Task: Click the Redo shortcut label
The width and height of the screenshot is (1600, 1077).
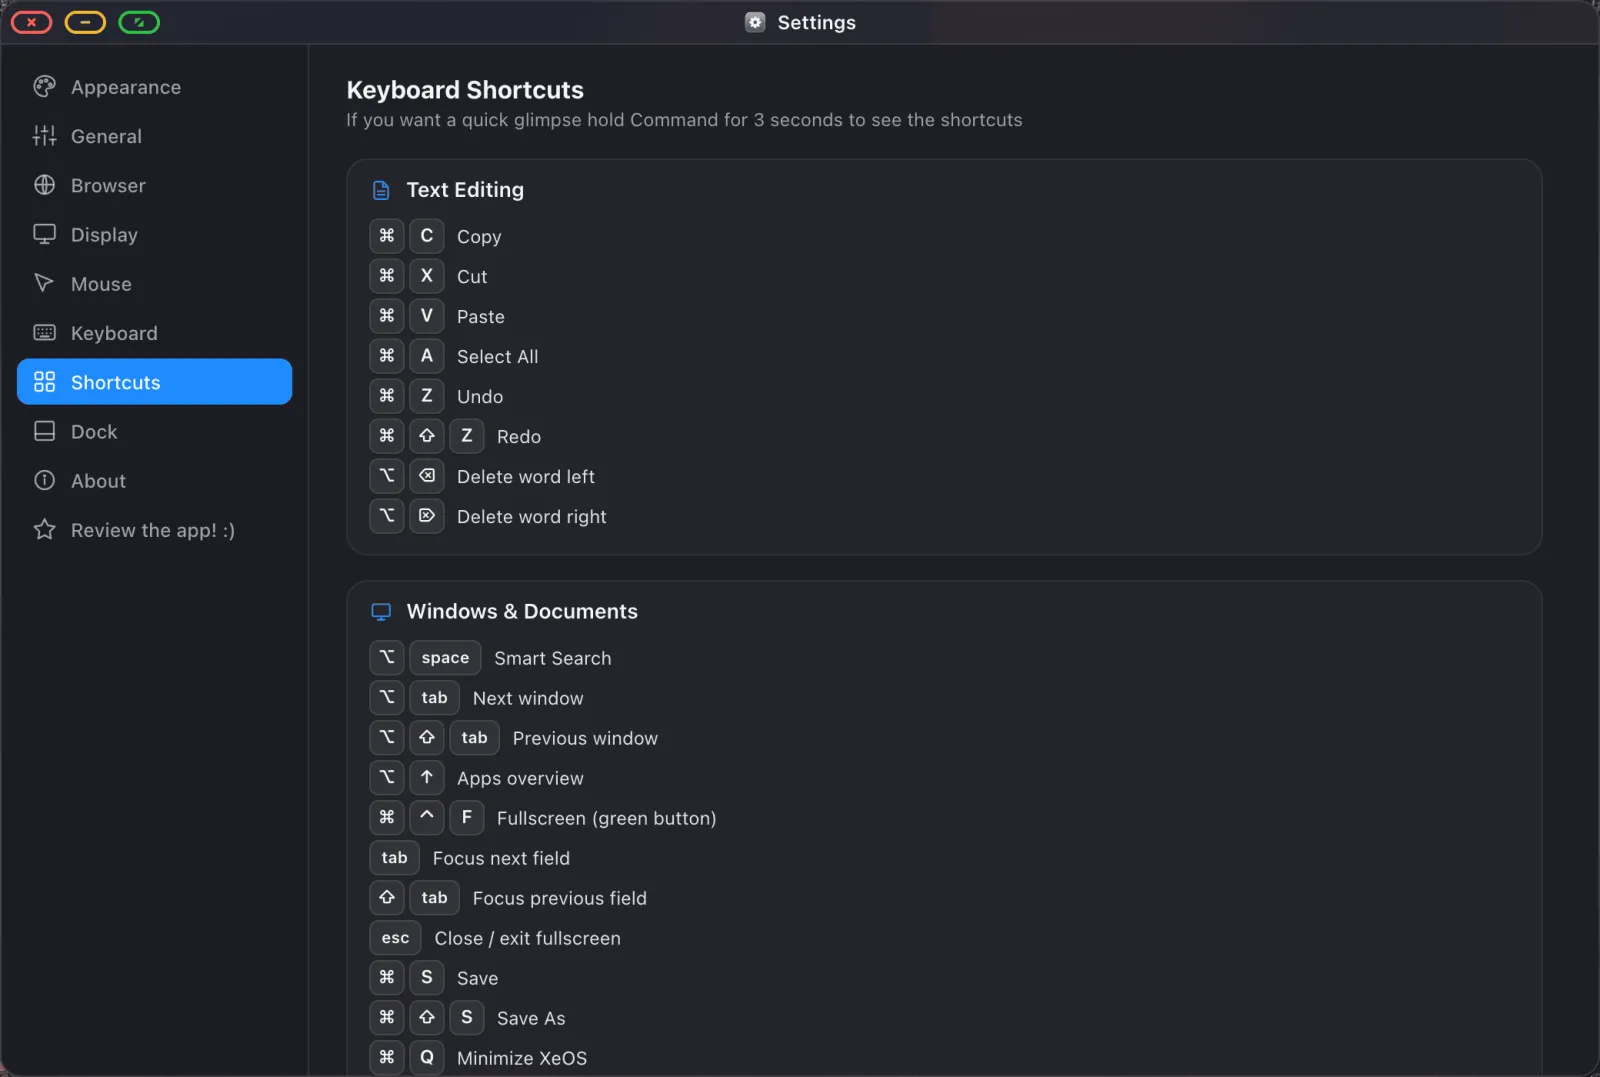Action: point(519,436)
